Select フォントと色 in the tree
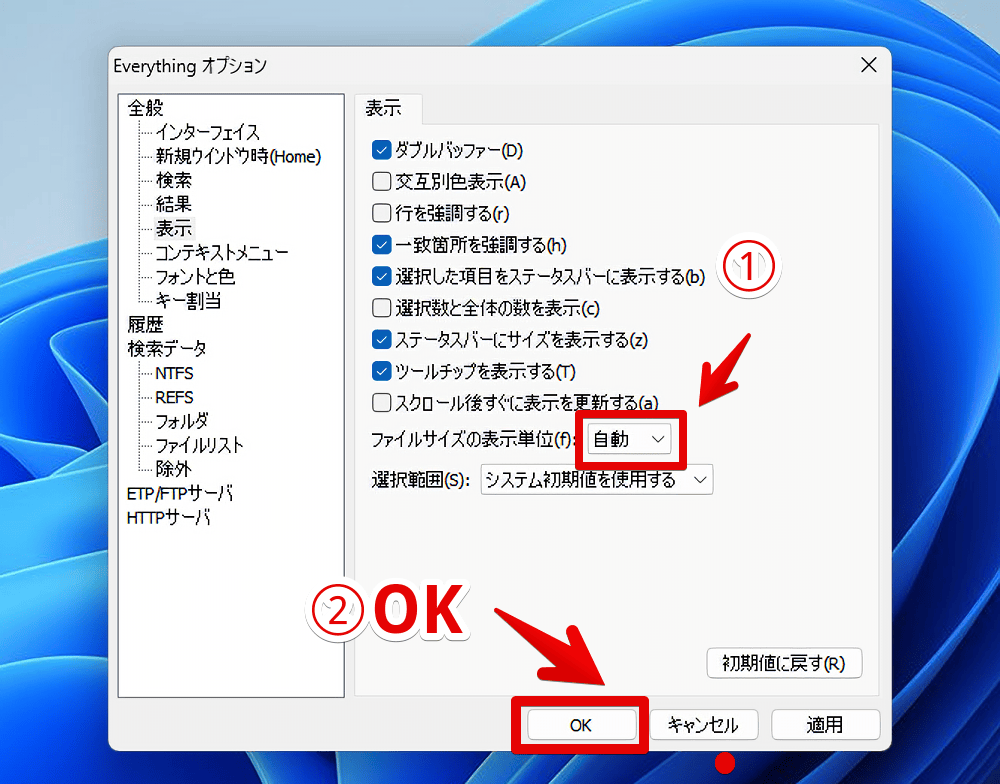1000x784 pixels. 195,276
